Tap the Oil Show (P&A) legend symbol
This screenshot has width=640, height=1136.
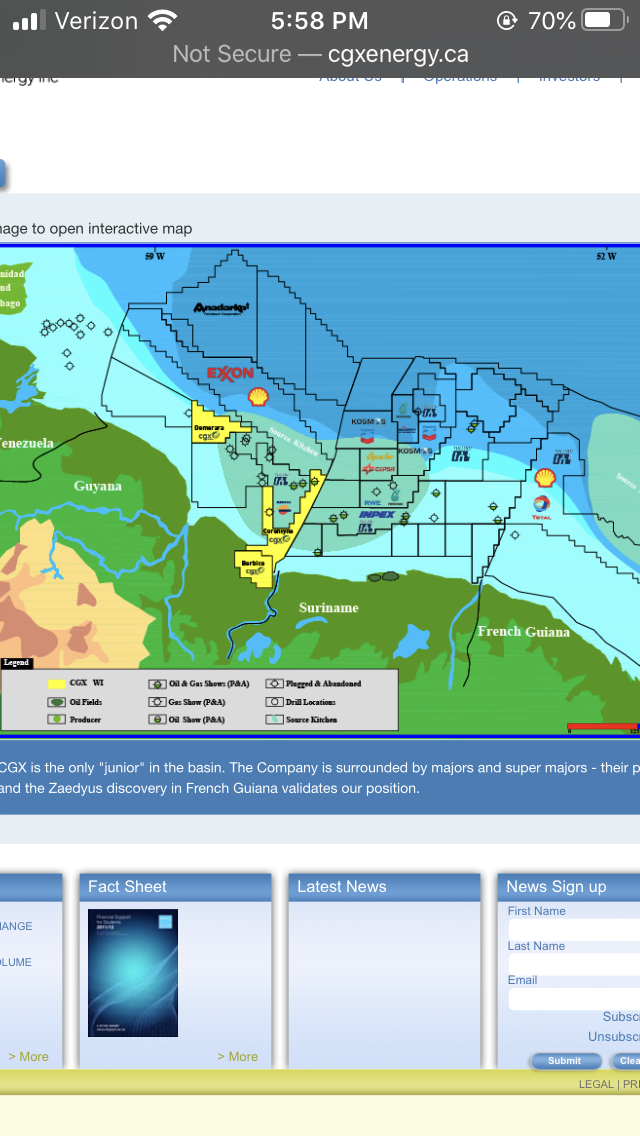click(157, 719)
